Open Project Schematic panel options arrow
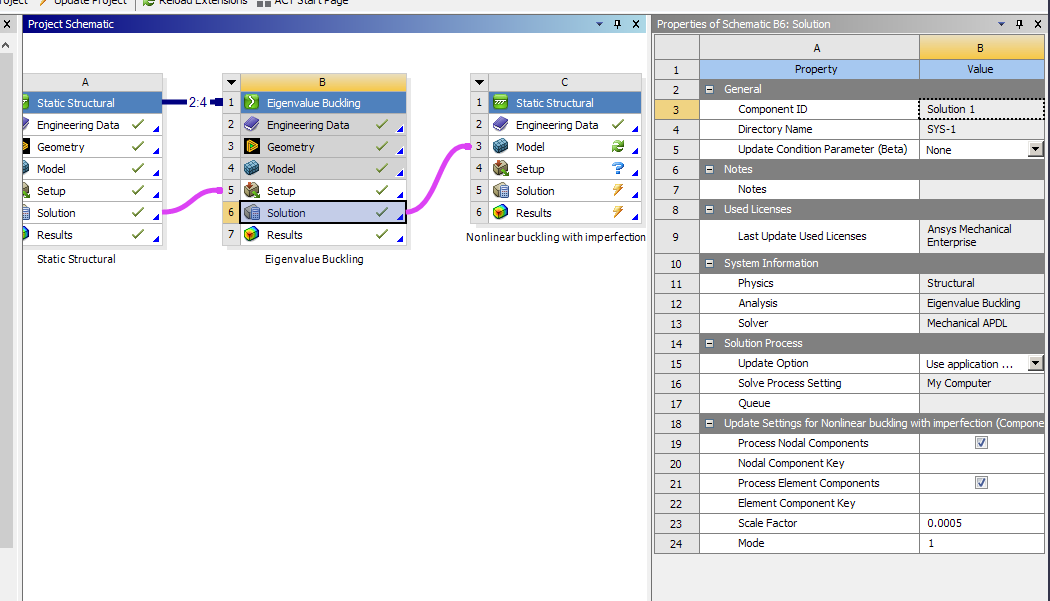1050x601 pixels. tap(599, 24)
